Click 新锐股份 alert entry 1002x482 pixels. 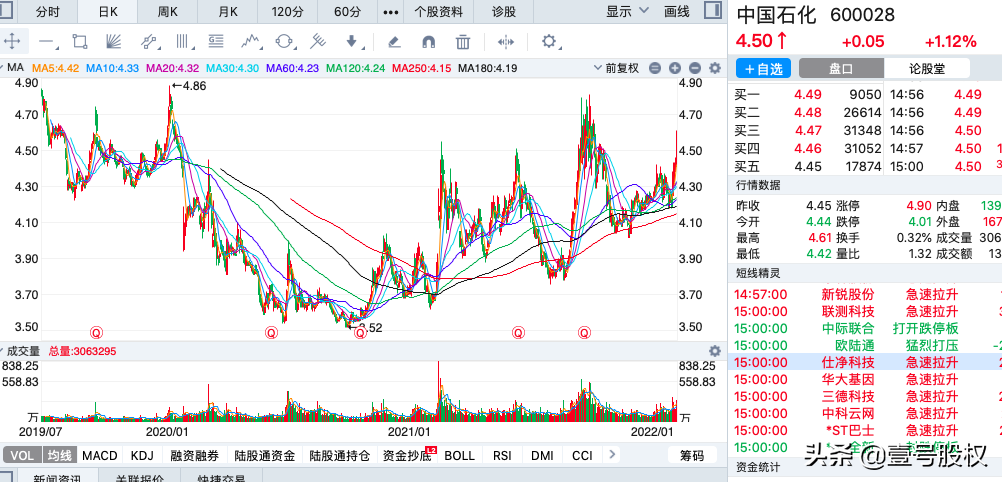coord(865,295)
